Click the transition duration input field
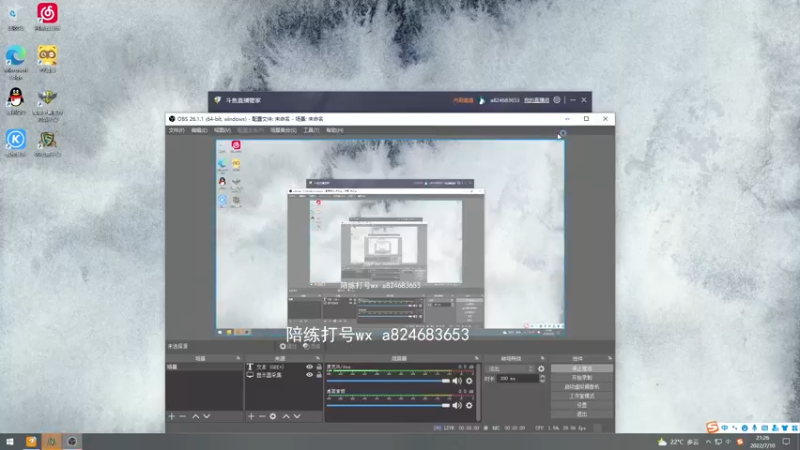 (517, 379)
